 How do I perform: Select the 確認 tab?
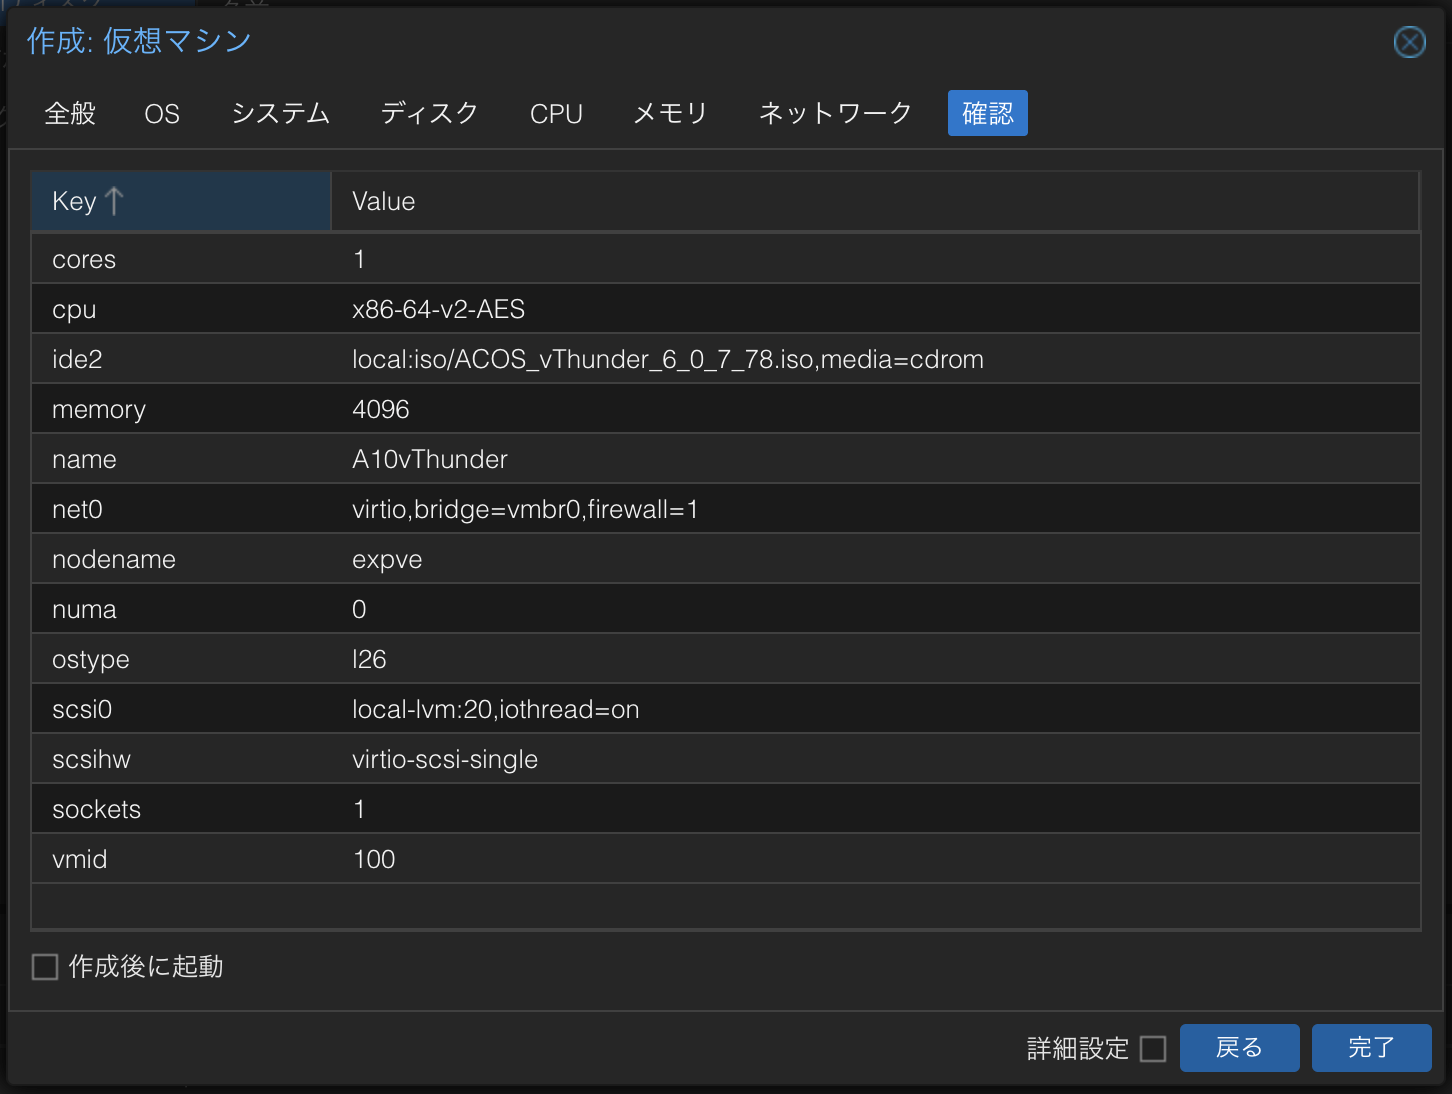click(x=988, y=113)
